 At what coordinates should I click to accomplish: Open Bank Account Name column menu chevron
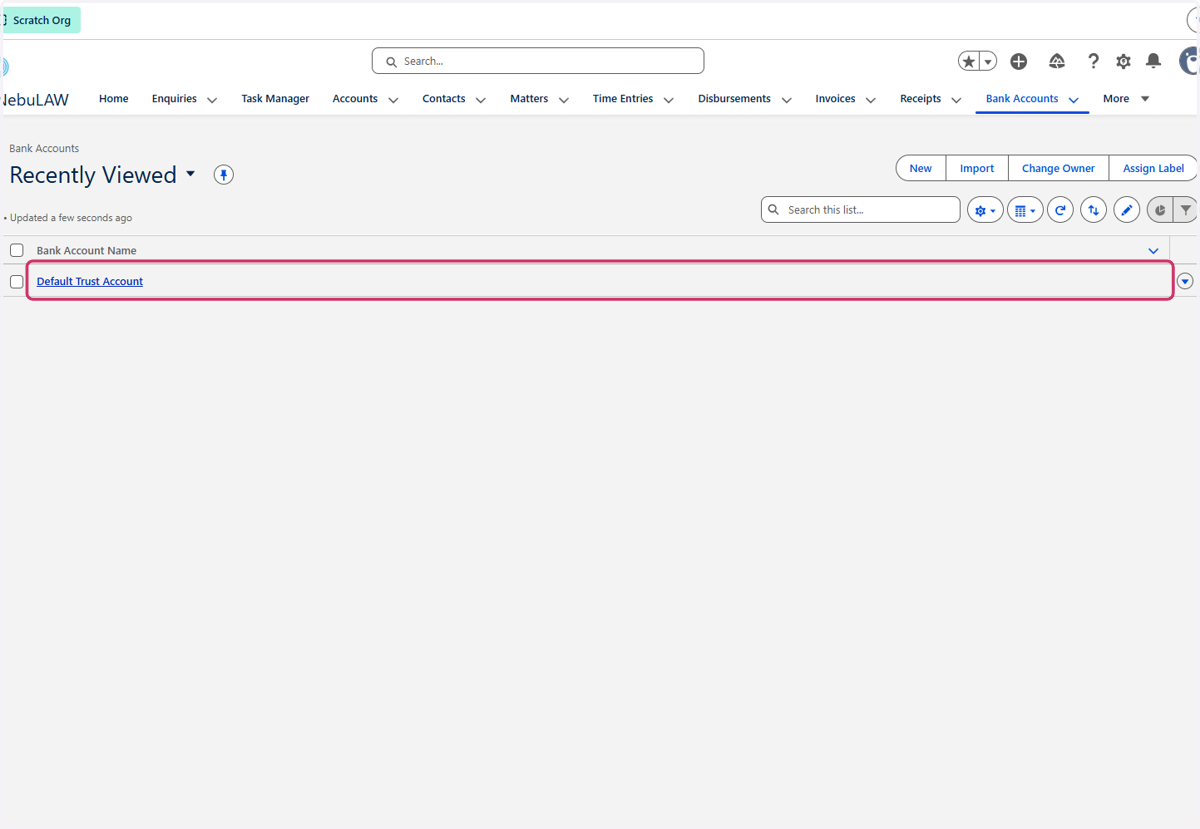coord(1153,251)
